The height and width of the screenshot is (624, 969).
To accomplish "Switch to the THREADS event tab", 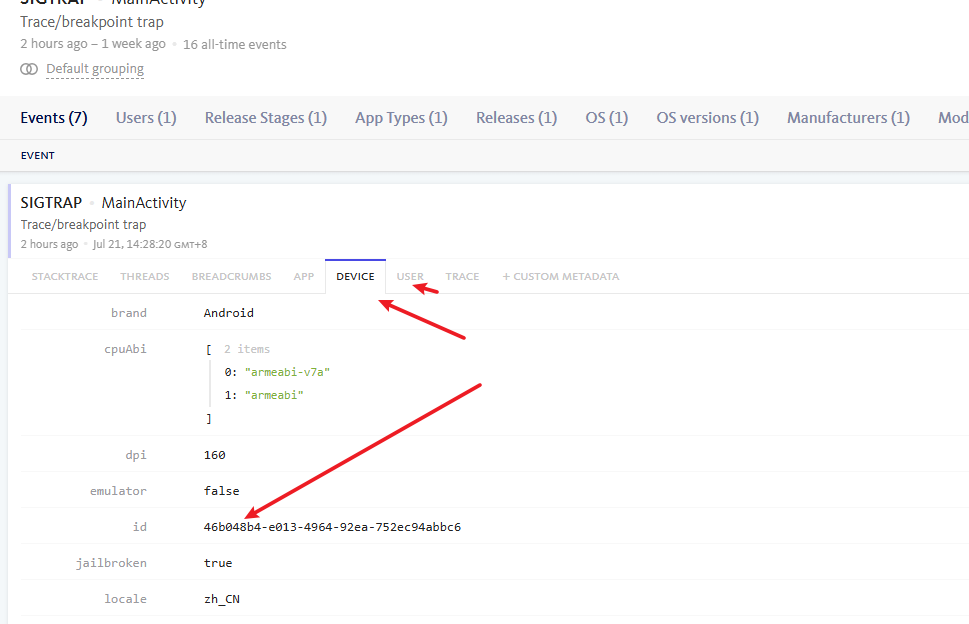I will pyautogui.click(x=145, y=277).
